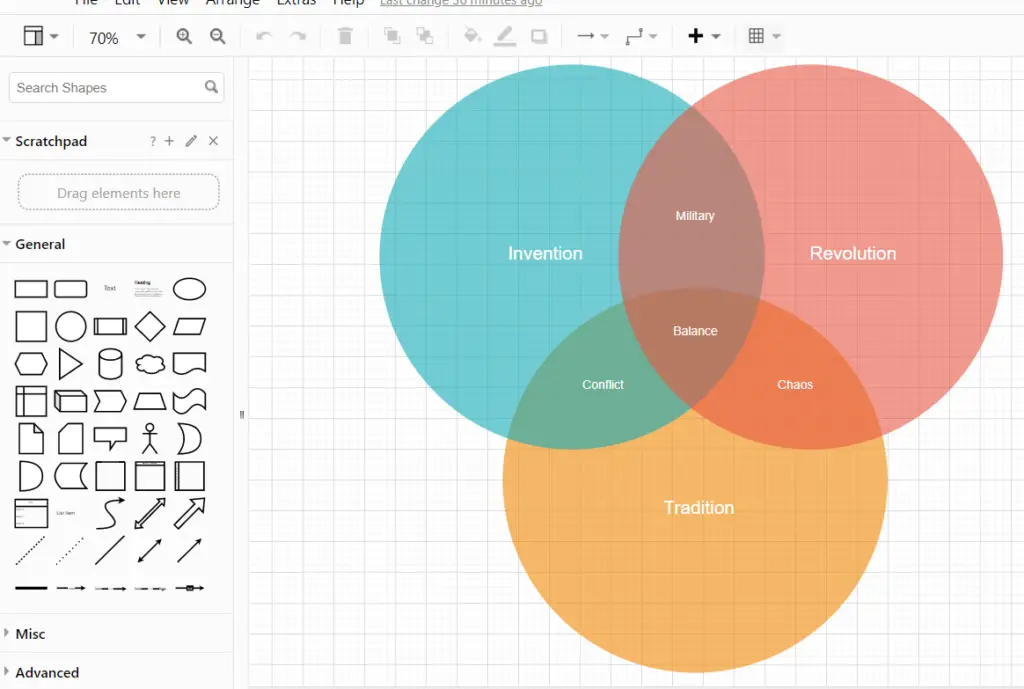The image size is (1024, 689).
Task: Click the redo arrow icon
Action: tap(298, 37)
